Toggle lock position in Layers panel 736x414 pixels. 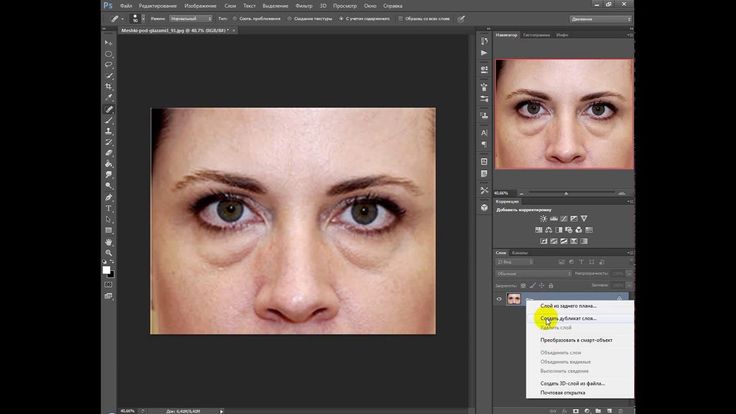[x=542, y=285]
